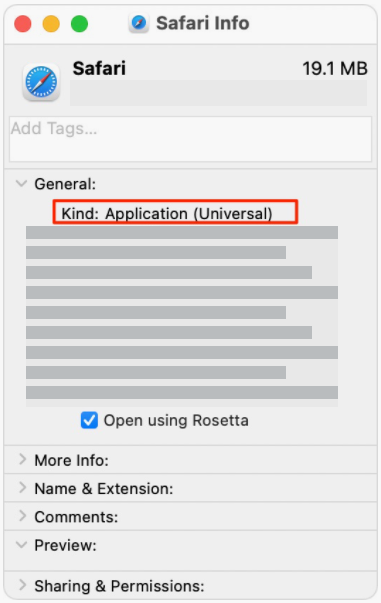Expand the Name & Extension chevron

coord(23,488)
